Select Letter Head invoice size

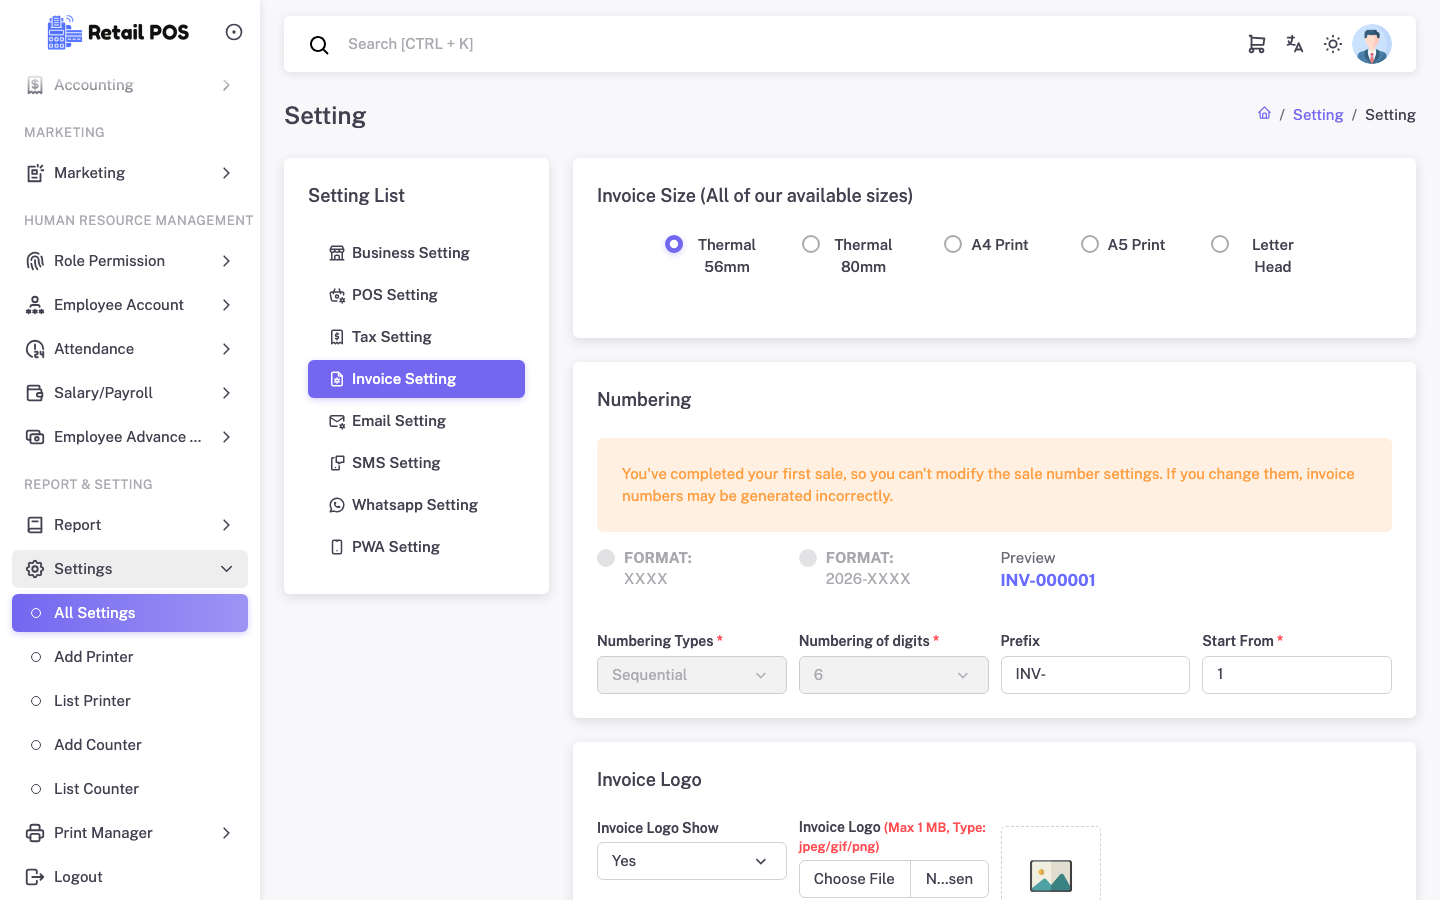pyautogui.click(x=1220, y=244)
